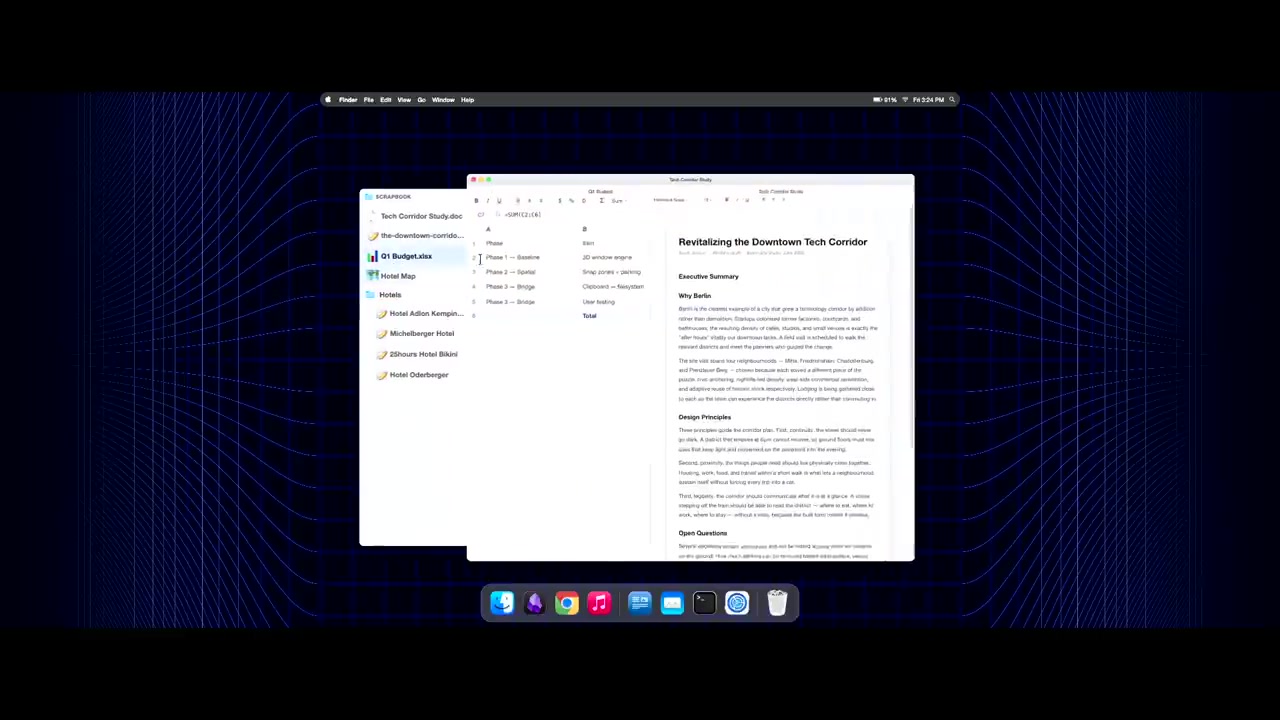Apply percent format with the % button
The height and width of the screenshot is (720, 1280).
click(x=572, y=201)
